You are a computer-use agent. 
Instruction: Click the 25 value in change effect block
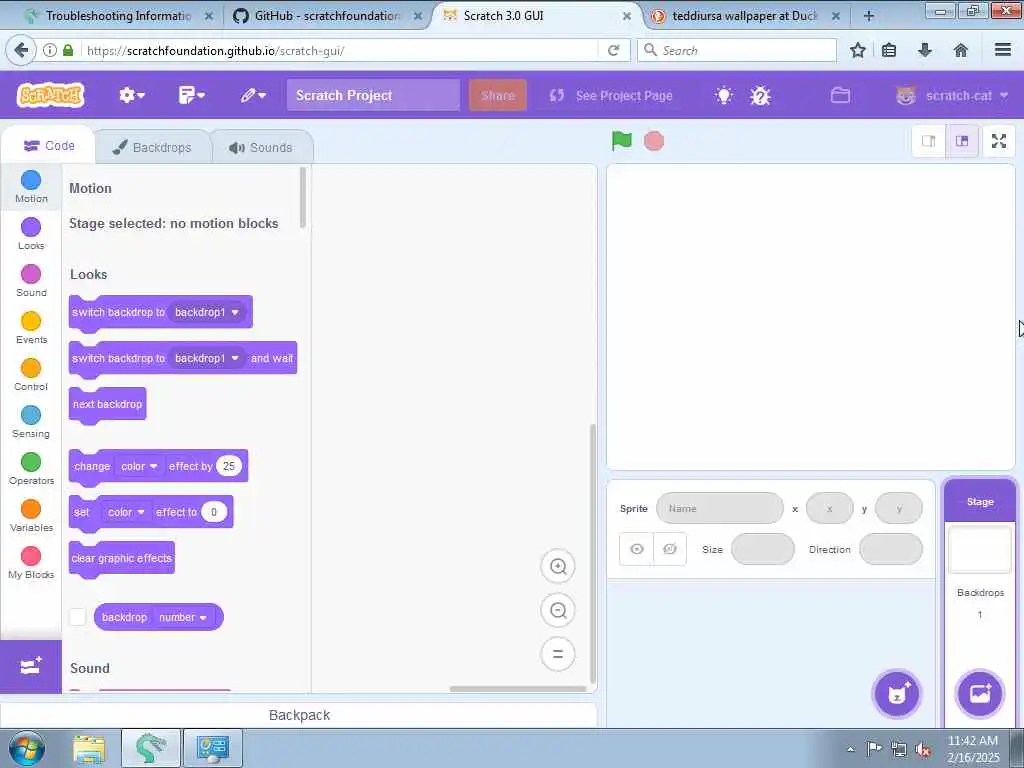click(x=229, y=466)
